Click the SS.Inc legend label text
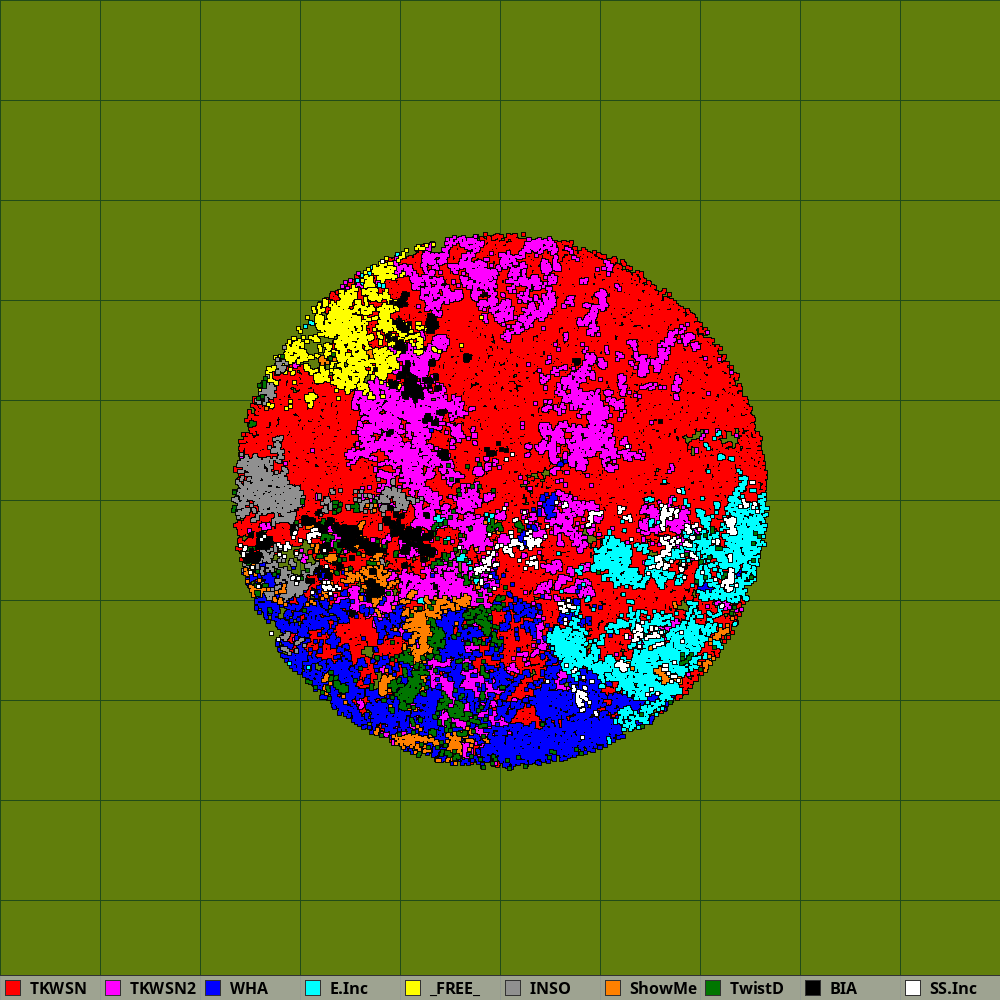The image size is (1000, 1000). click(953, 988)
